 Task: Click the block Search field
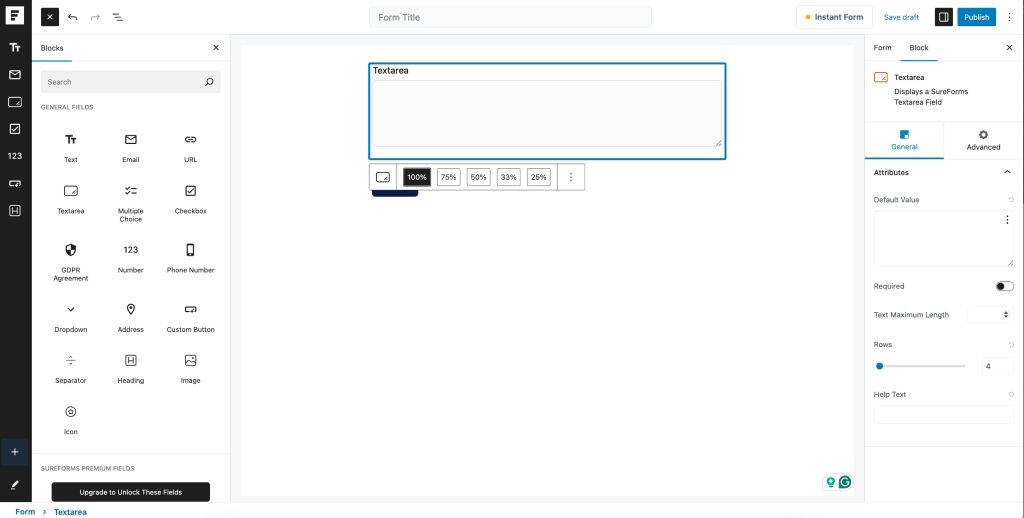(x=124, y=82)
